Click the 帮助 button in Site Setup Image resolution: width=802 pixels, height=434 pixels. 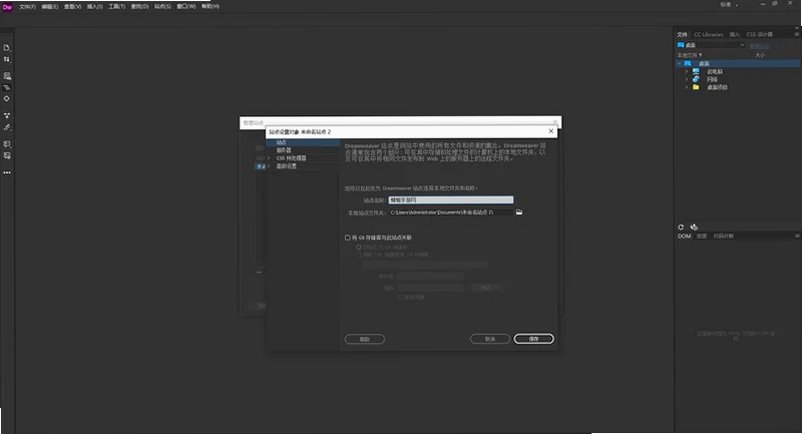coord(365,339)
